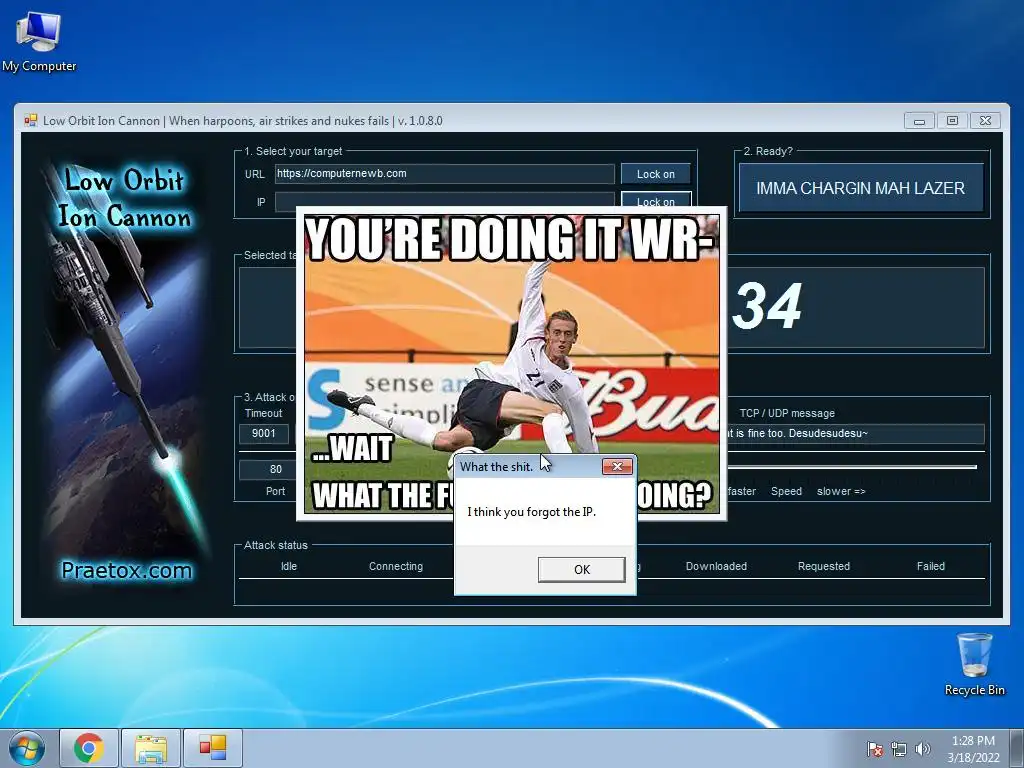This screenshot has height=768, width=1024.
Task: Click the Port label under 80
Action: [x=275, y=491]
